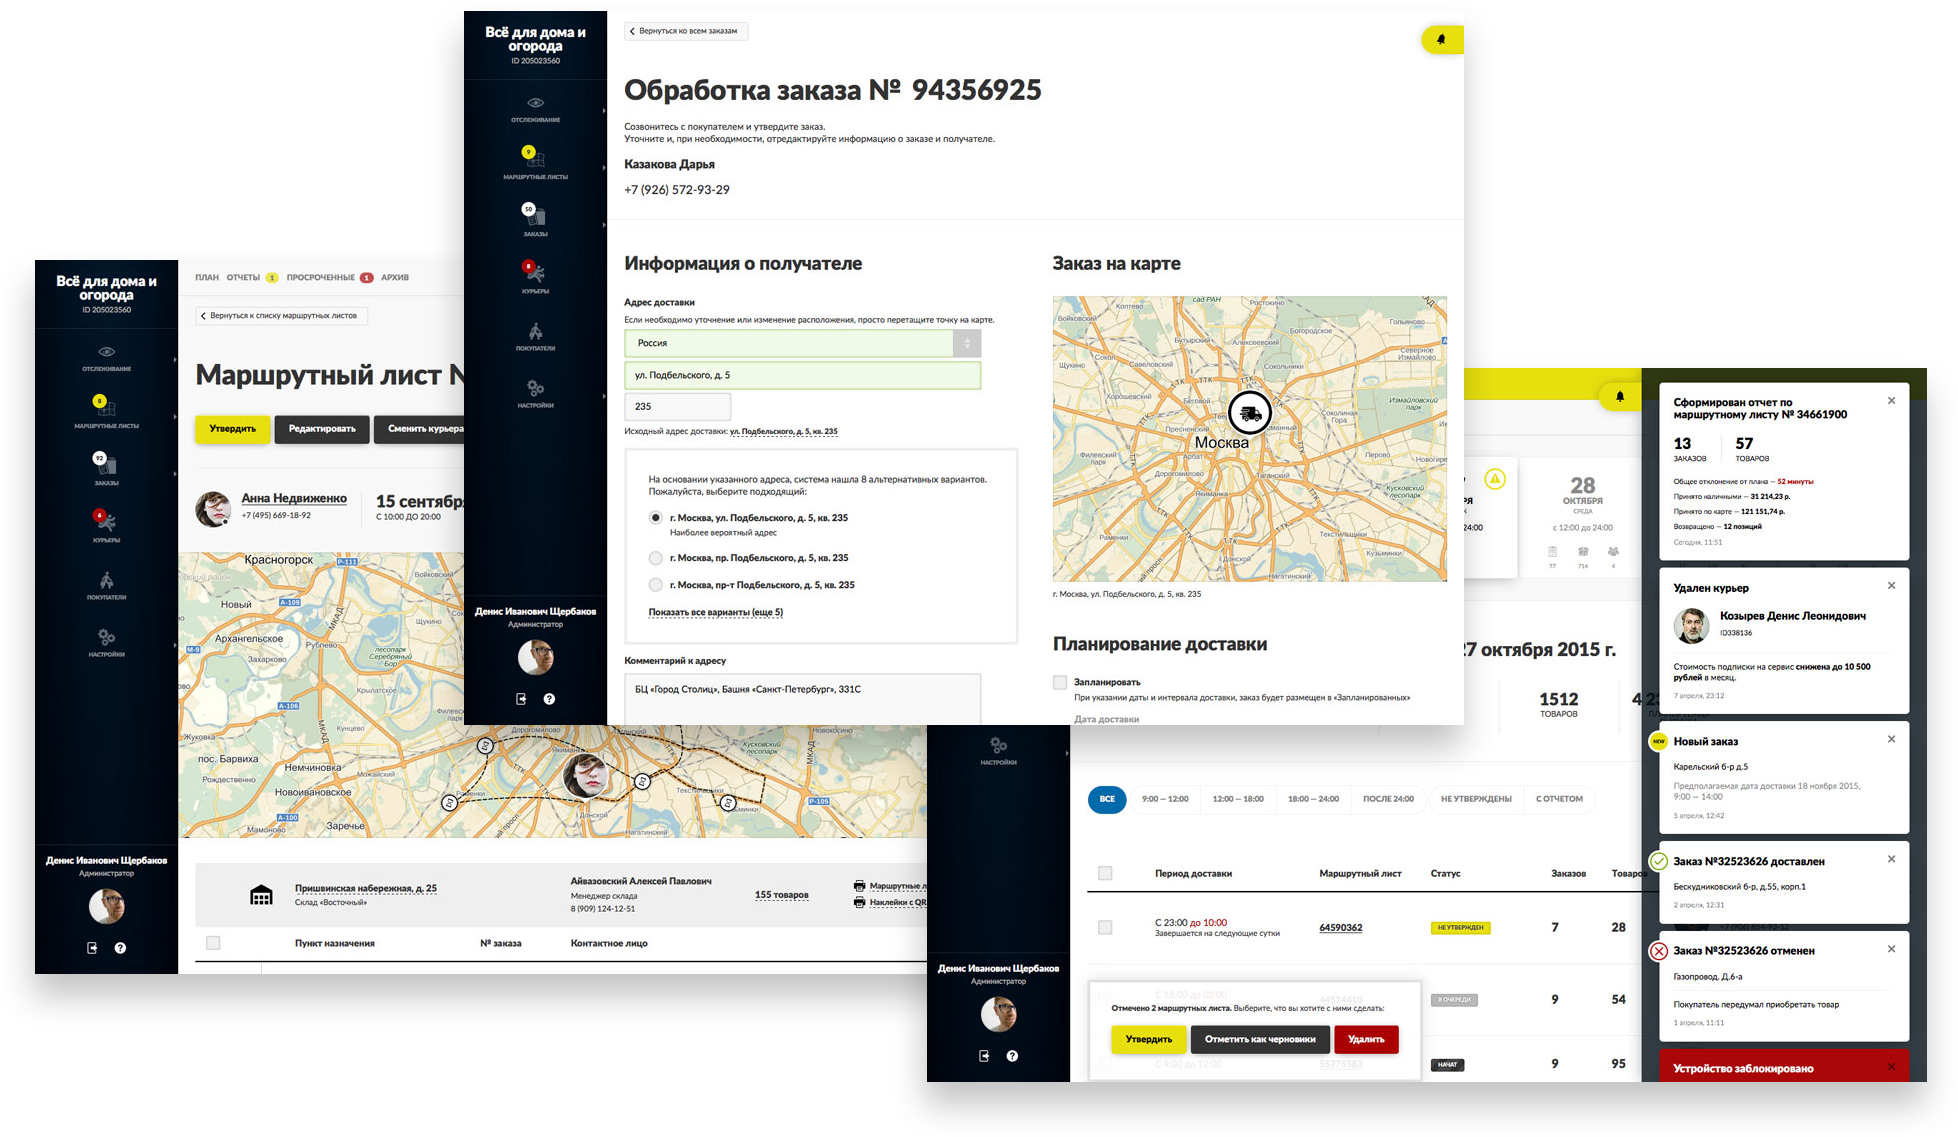Click address comment field БЦ «Город Столиц»
Image resolution: width=1958 pixels, height=1137 pixels.
coord(802,698)
